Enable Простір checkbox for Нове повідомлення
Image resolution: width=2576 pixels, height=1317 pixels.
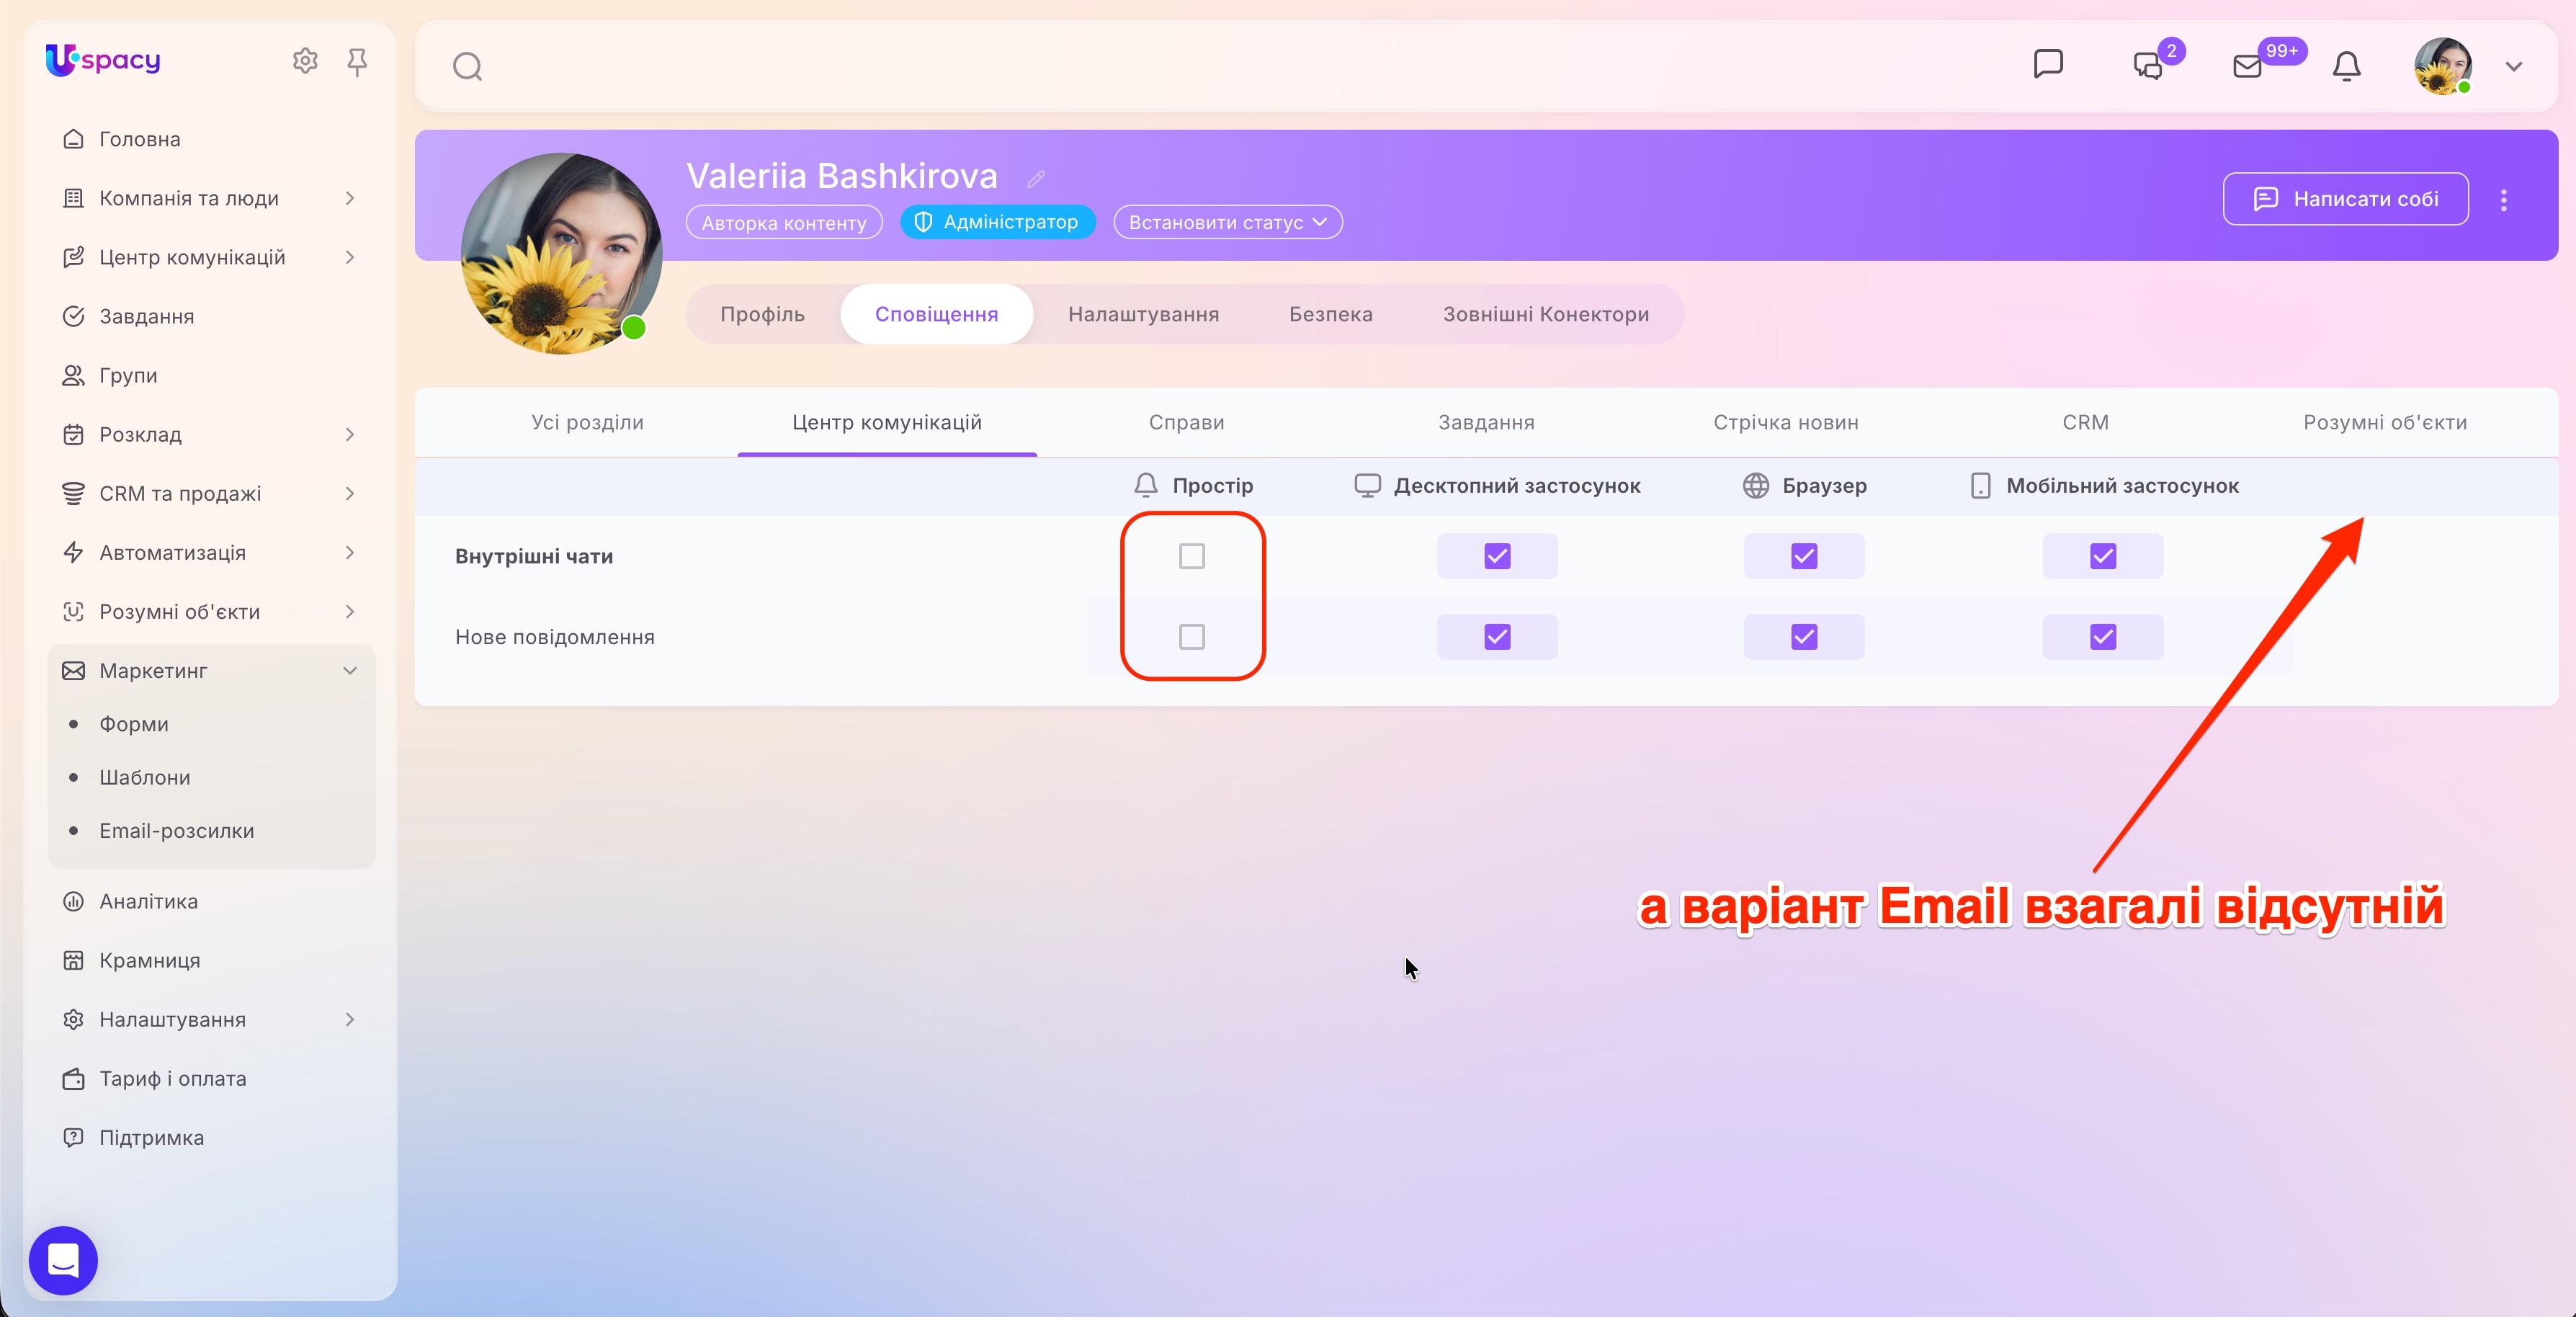tap(1192, 637)
